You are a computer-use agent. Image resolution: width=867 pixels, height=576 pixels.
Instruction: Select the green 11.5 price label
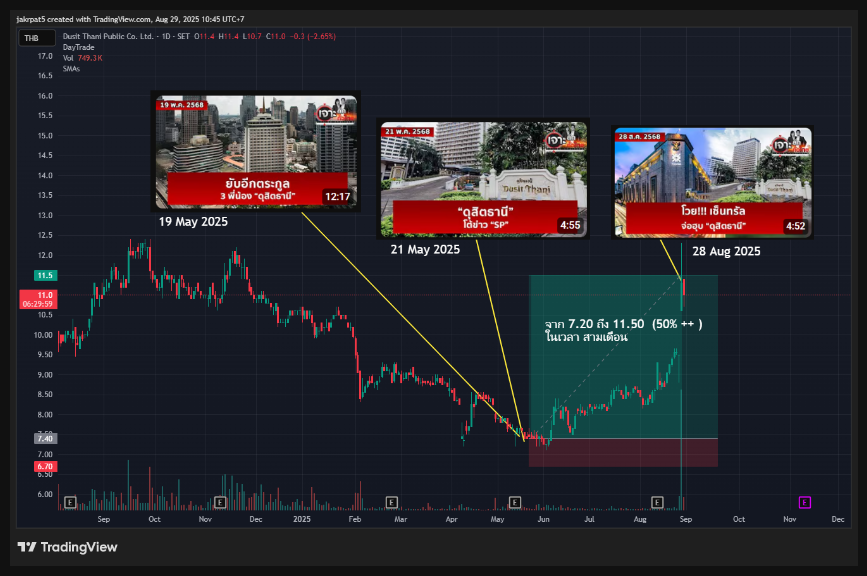pyautogui.click(x=44, y=275)
